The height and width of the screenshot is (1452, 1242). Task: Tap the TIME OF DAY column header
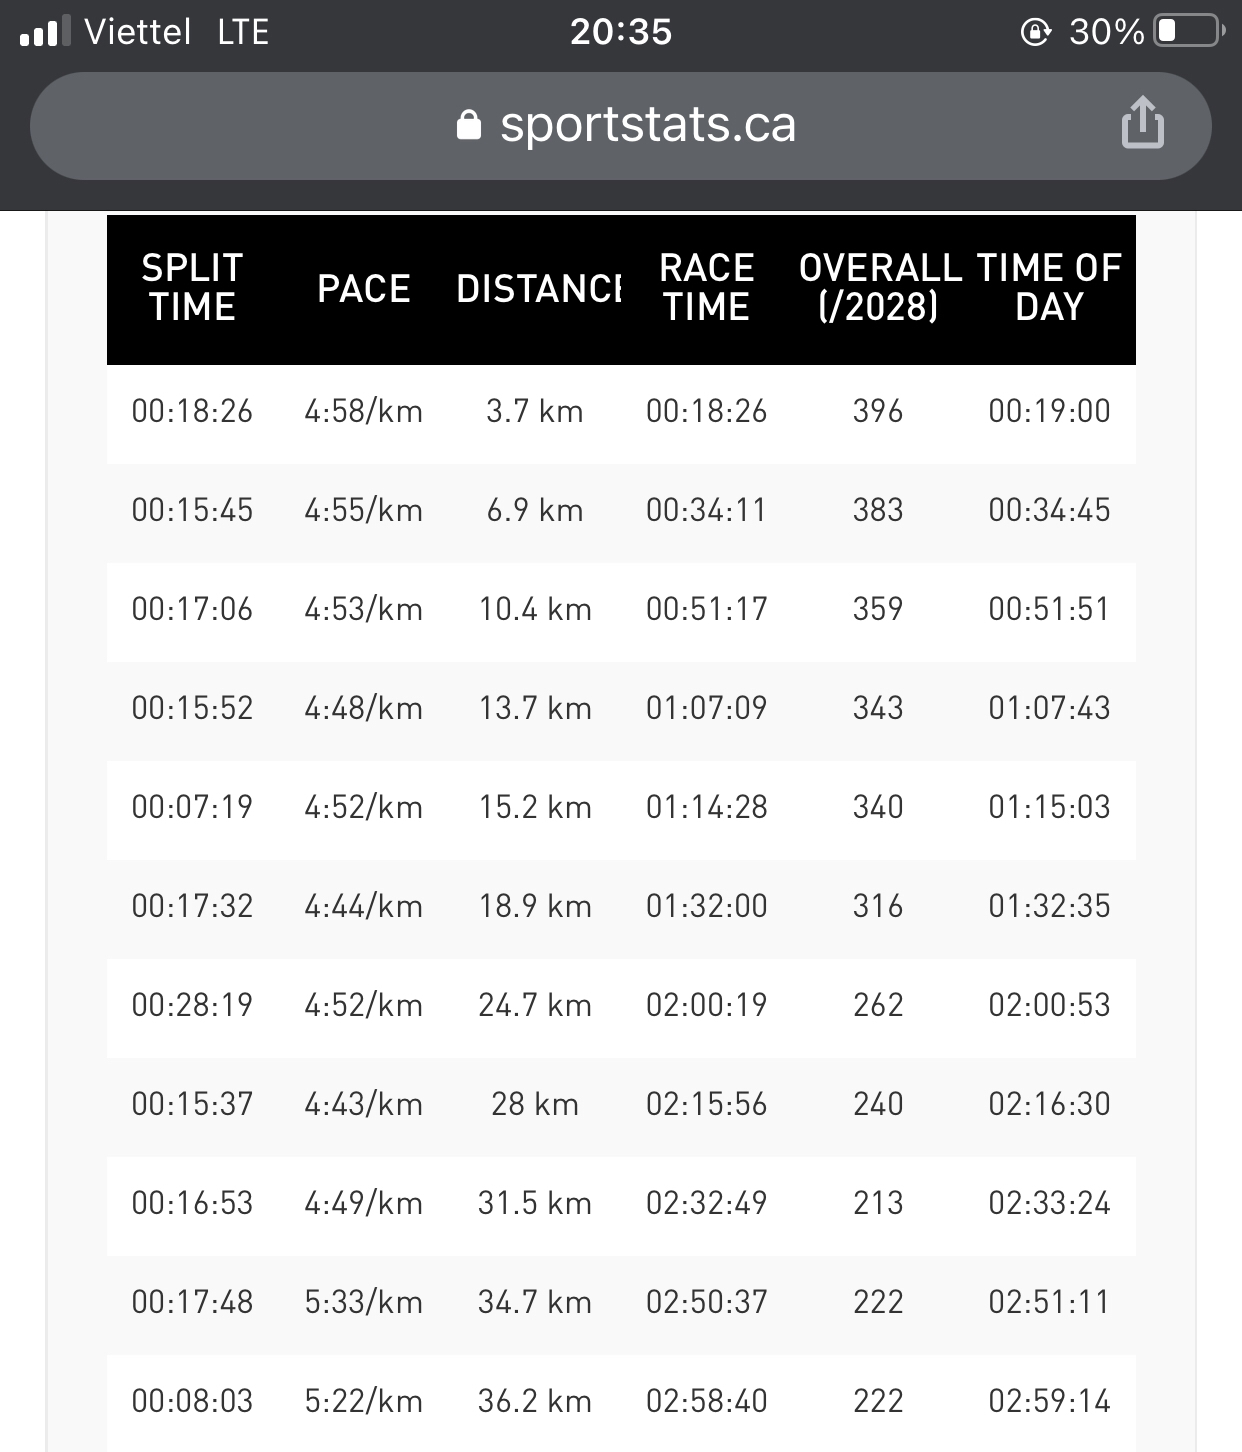point(1049,288)
